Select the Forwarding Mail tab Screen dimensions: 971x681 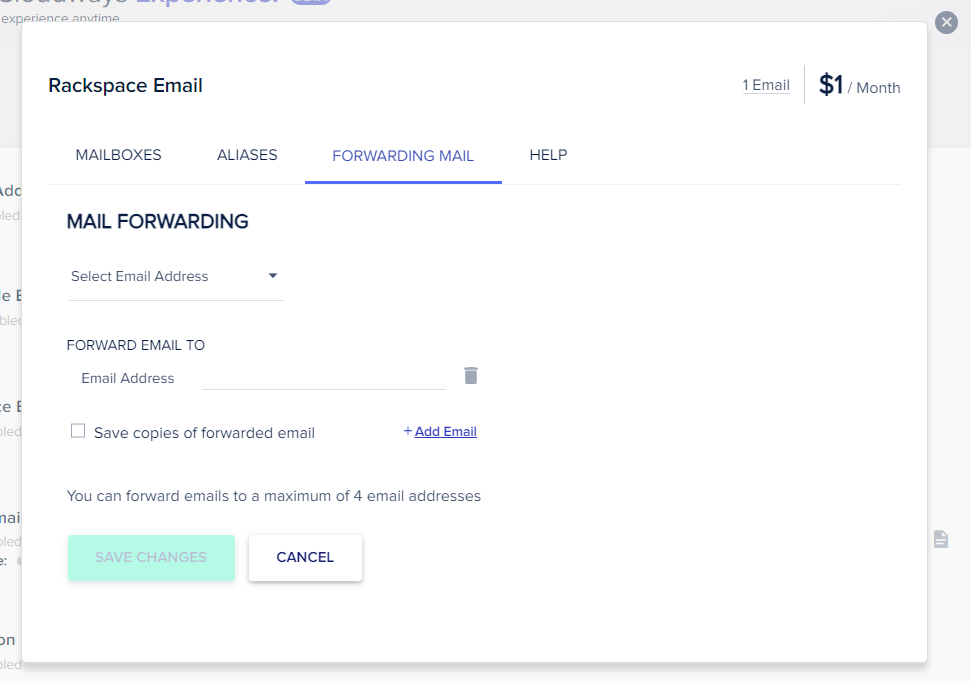click(403, 155)
